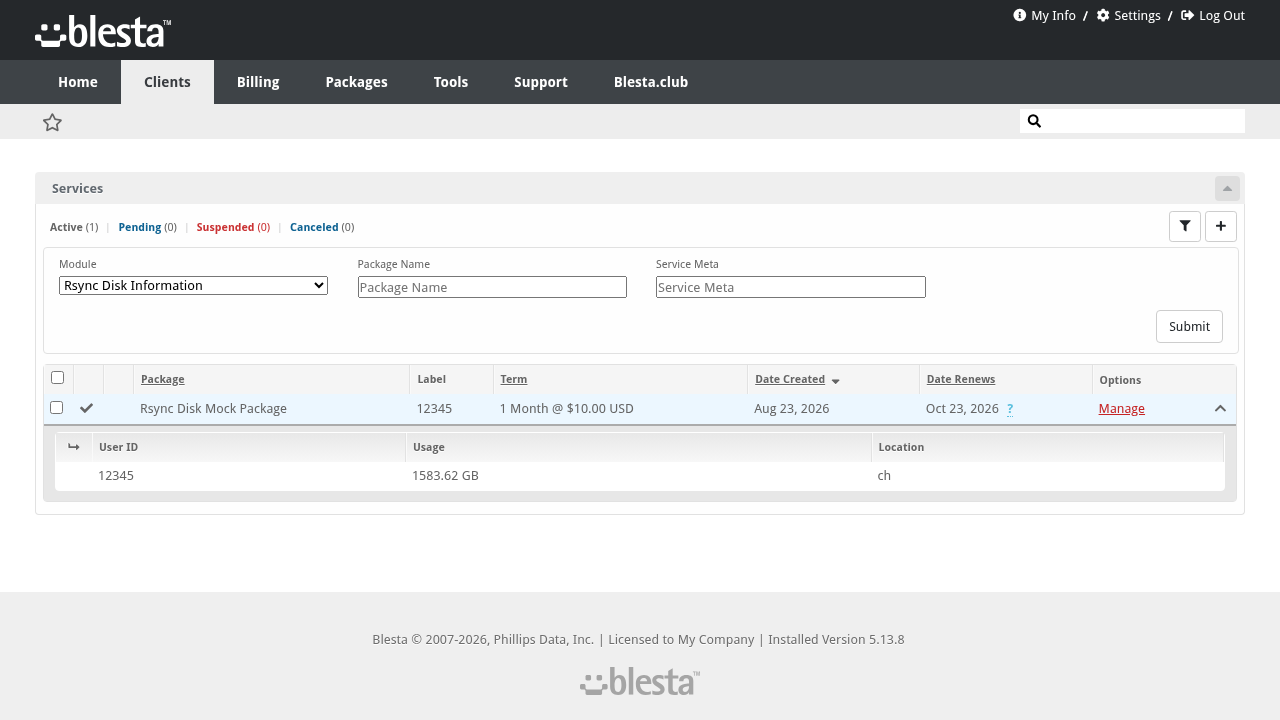Screen dimensions: 1280x720
Task: Click the Usage column header
Action: [429, 447]
